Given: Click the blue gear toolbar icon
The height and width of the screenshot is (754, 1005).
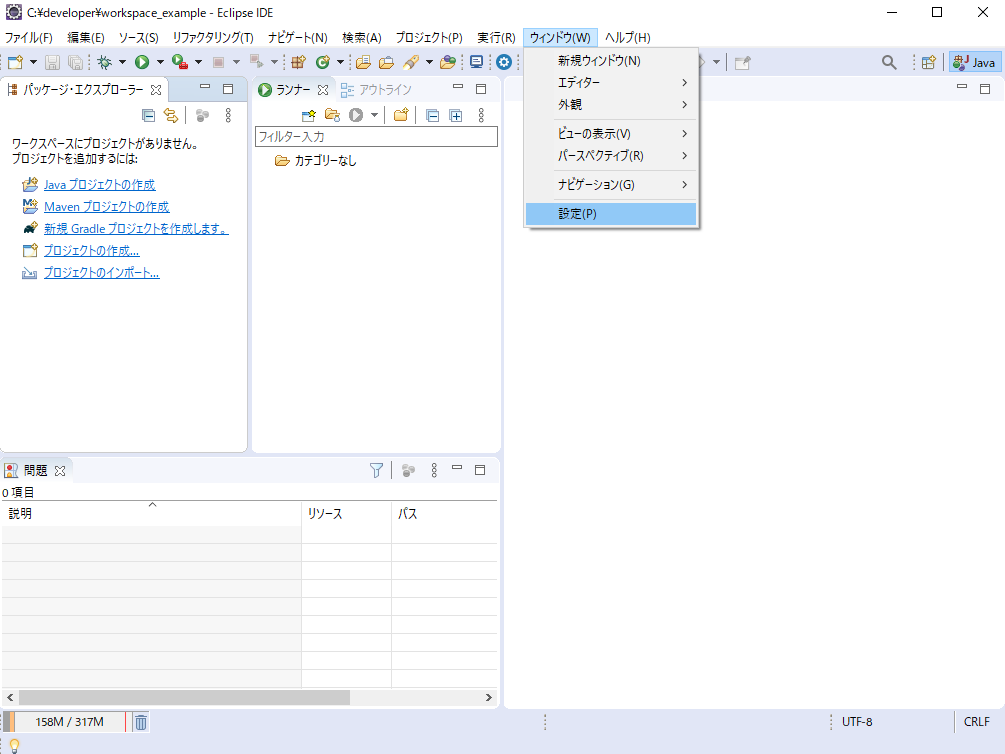Looking at the screenshot, I should coord(504,62).
